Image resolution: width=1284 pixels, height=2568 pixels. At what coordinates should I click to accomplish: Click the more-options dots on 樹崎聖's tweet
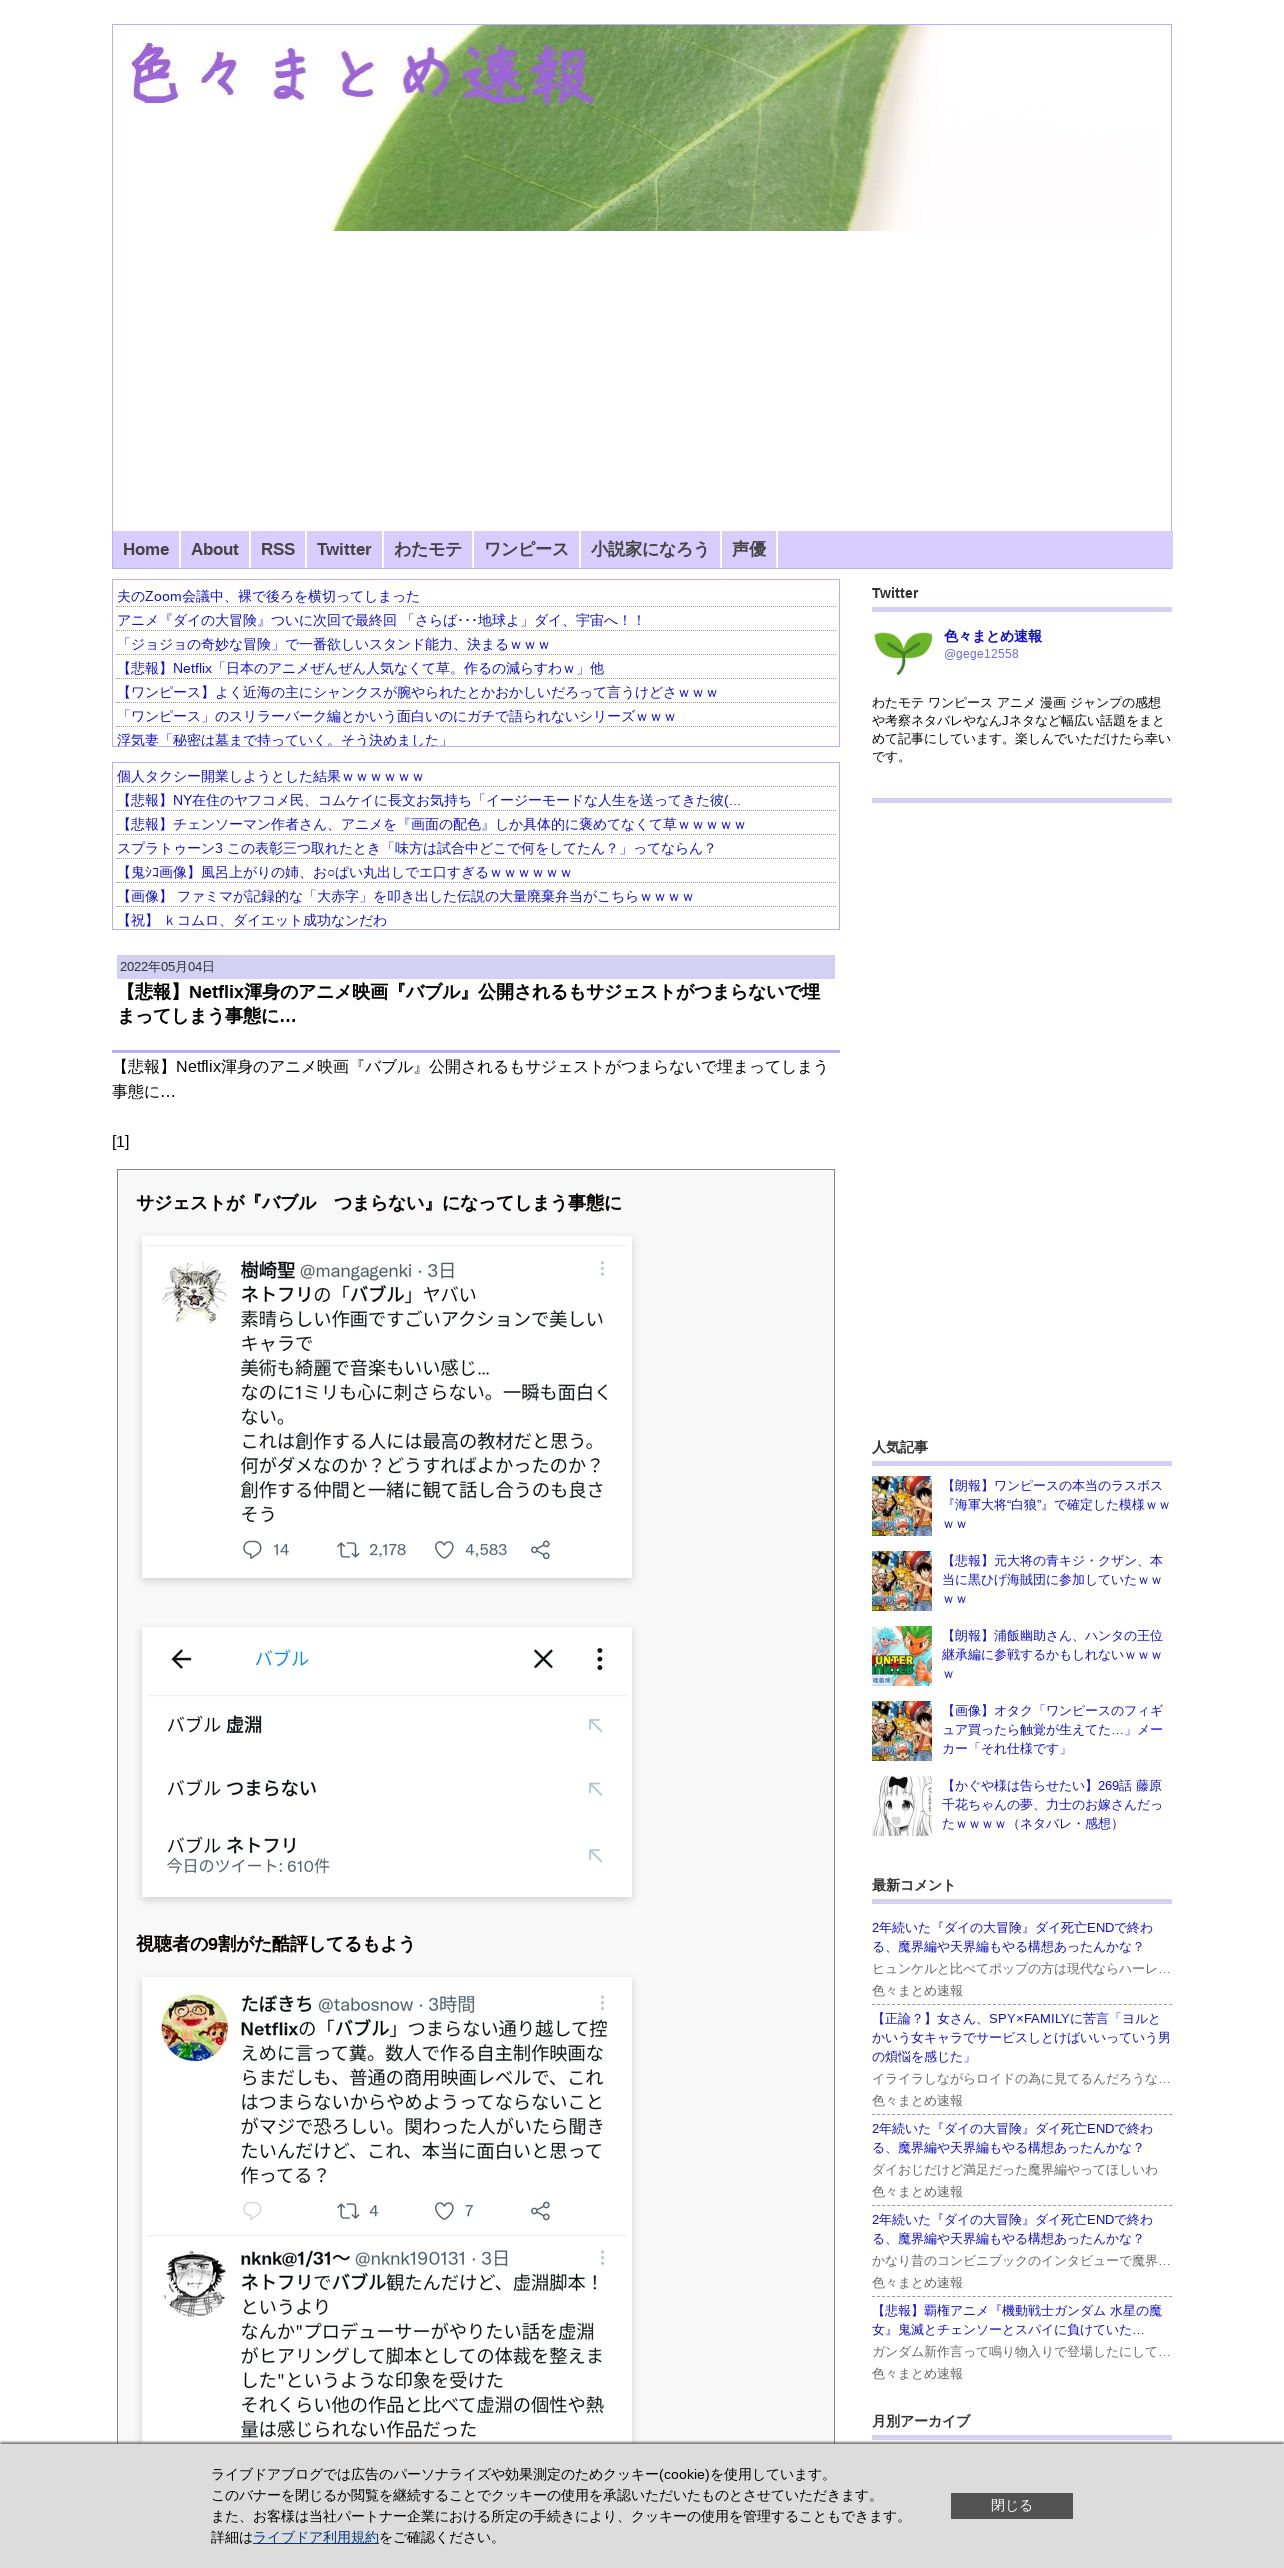(602, 1269)
